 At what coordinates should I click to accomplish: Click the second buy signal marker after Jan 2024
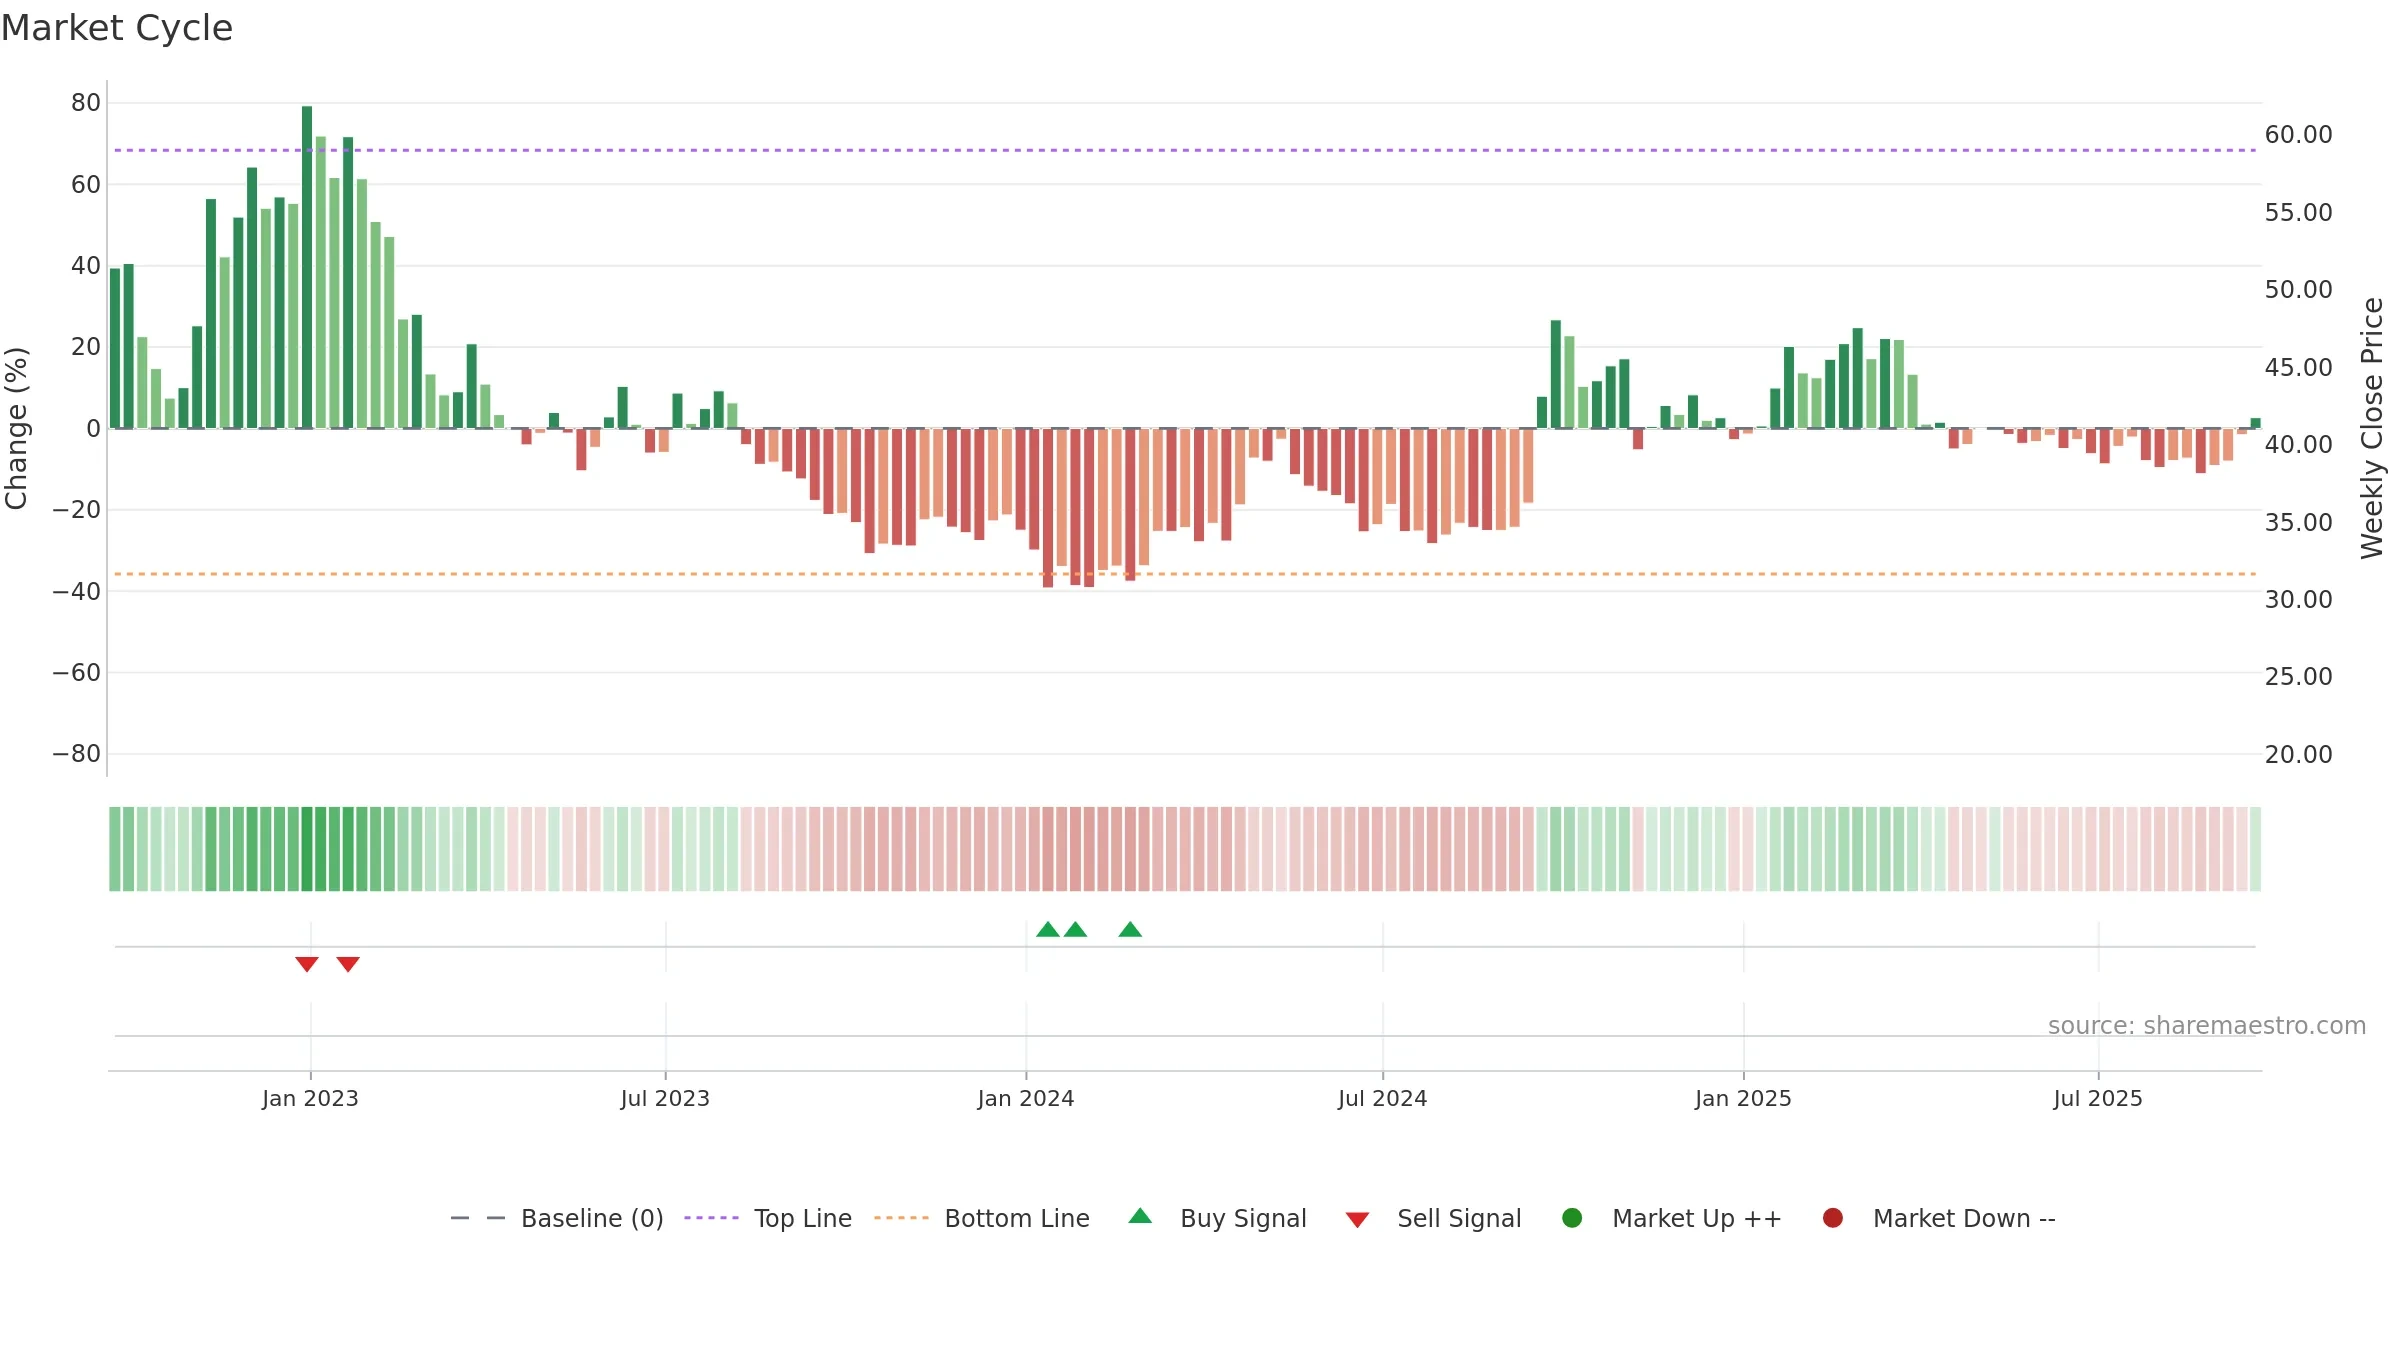click(x=1076, y=930)
